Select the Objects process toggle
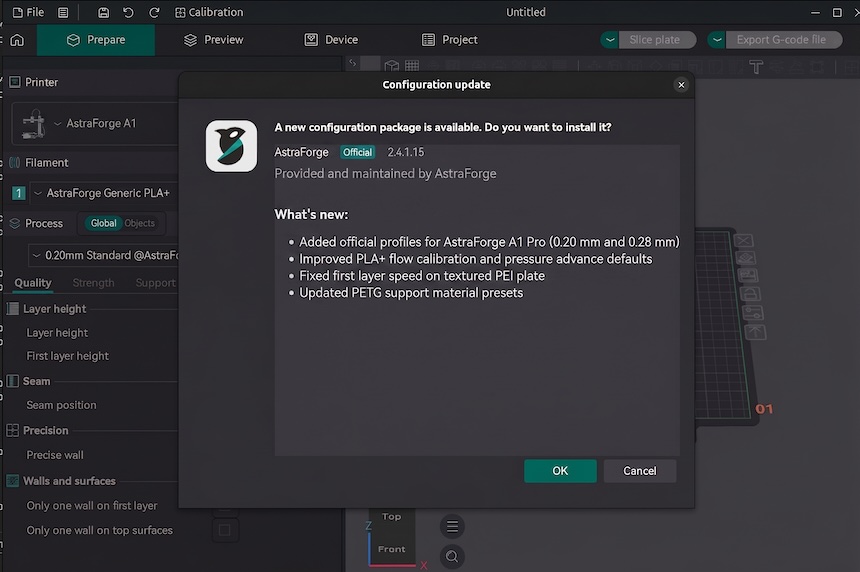Viewport: 860px width, 572px height. [139, 223]
